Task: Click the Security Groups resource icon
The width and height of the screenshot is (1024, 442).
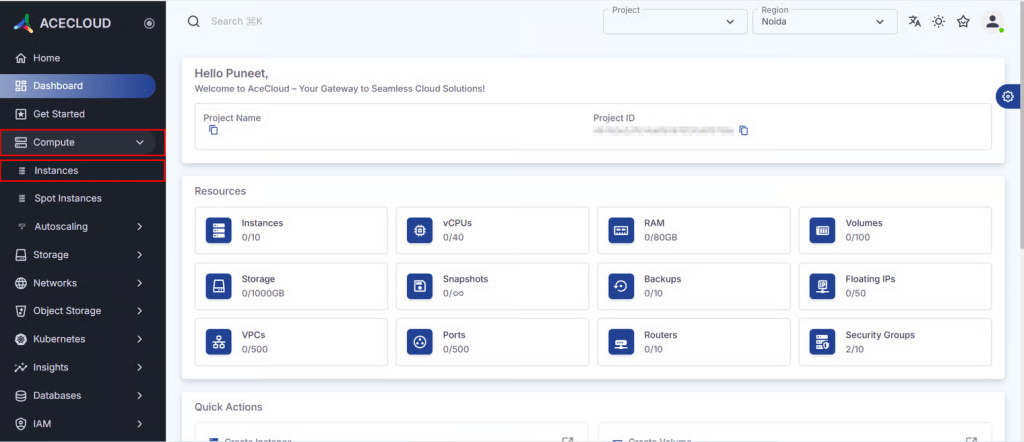Action: [x=823, y=342]
